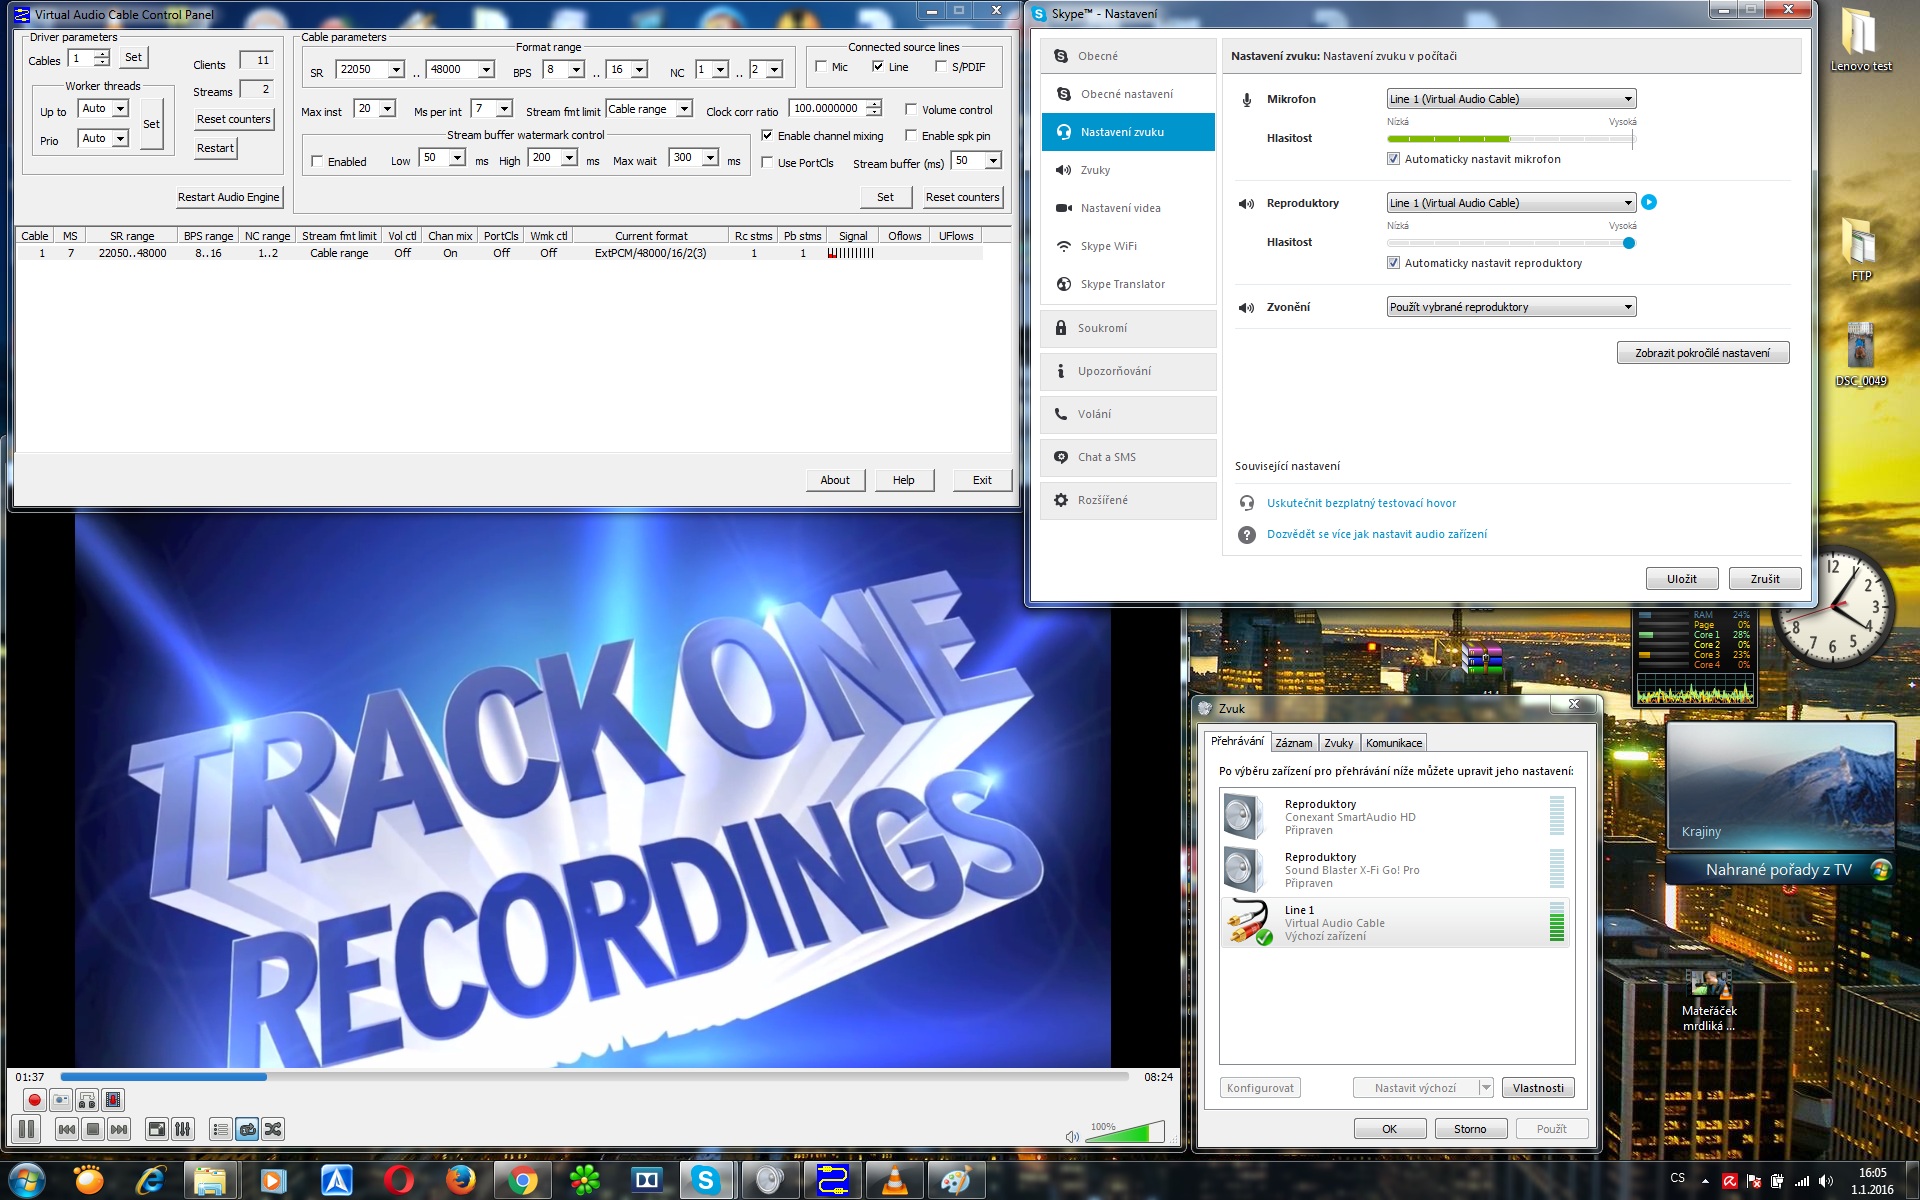Uncheck Enable channel mixing
Image resolution: width=1920 pixels, height=1200 pixels.
click(x=767, y=136)
